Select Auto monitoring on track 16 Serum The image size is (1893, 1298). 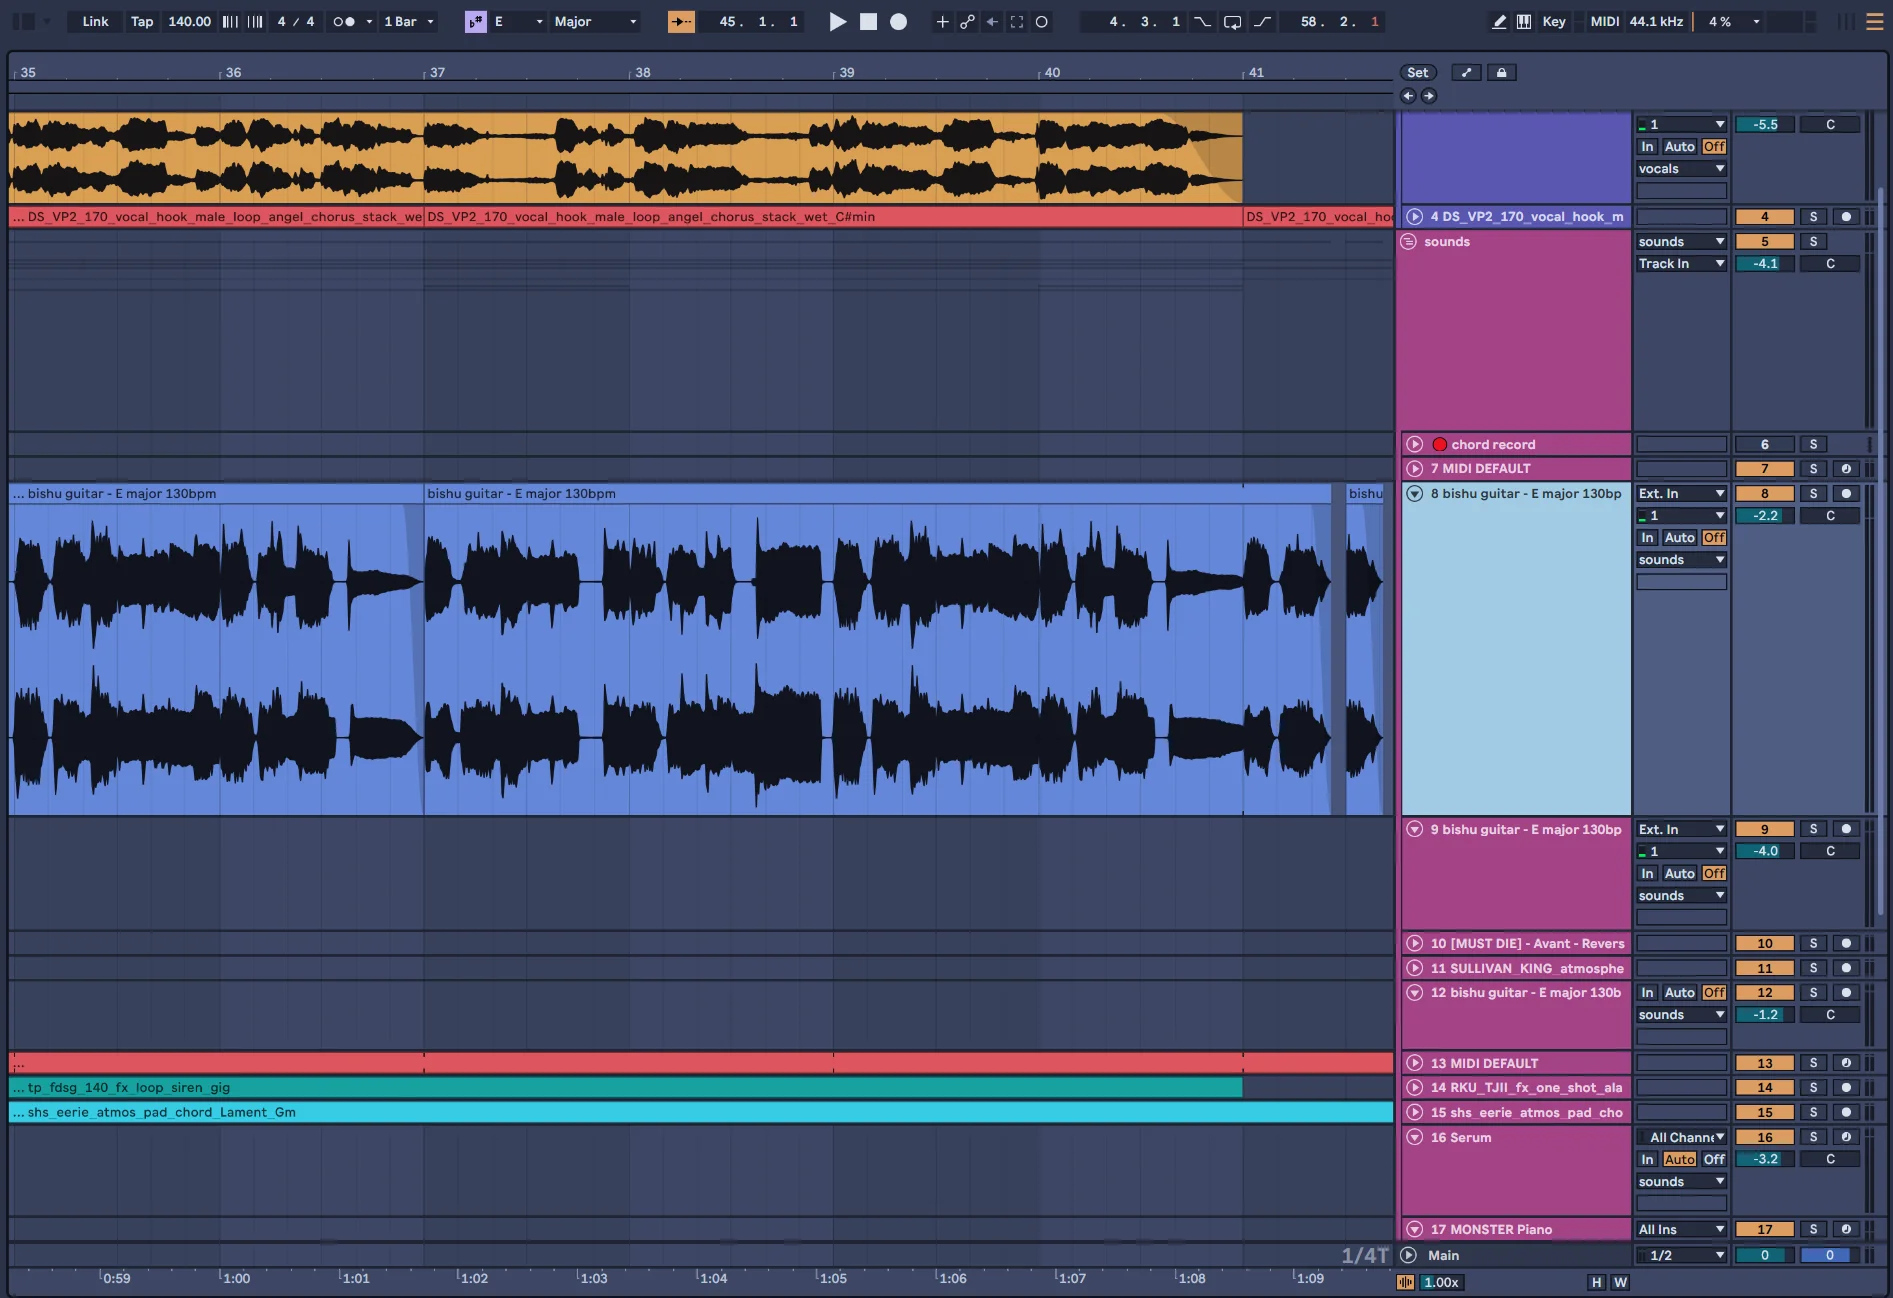1679,1159
